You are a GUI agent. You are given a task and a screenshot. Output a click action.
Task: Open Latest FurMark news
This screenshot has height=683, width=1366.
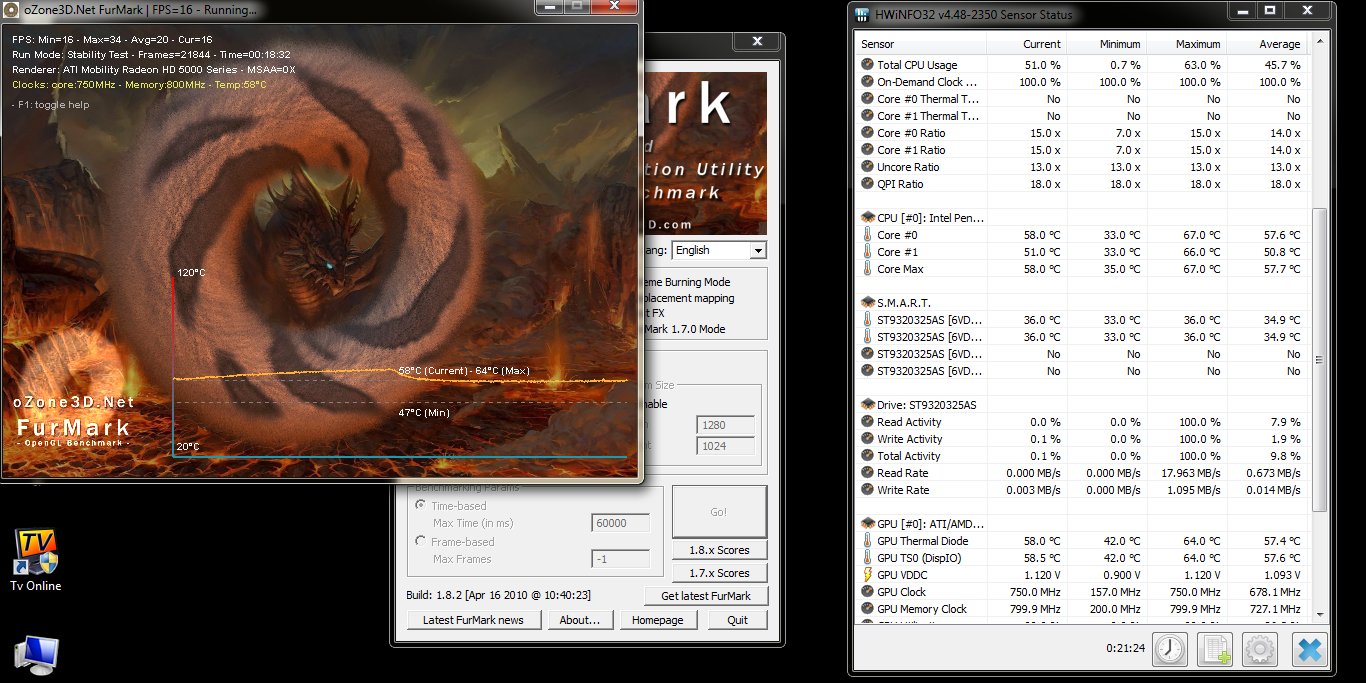[473, 620]
